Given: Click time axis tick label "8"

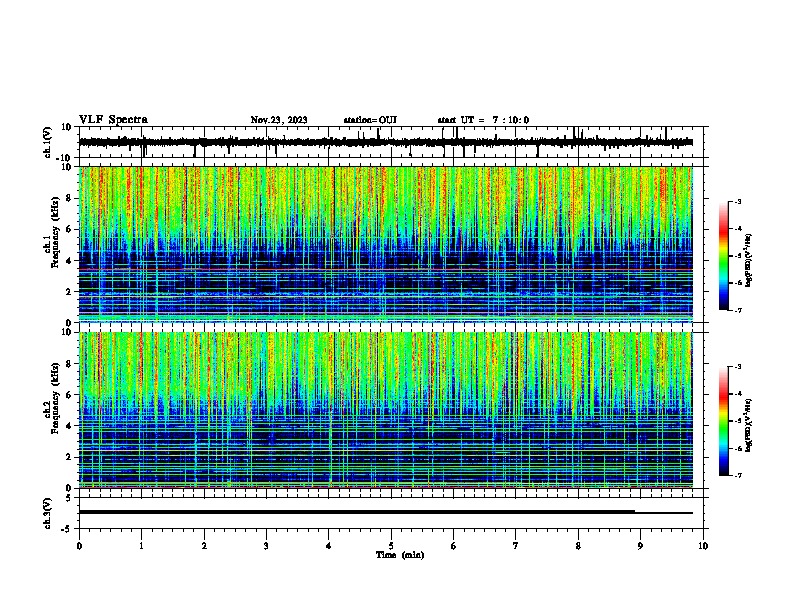Looking at the screenshot, I should coord(578,546).
